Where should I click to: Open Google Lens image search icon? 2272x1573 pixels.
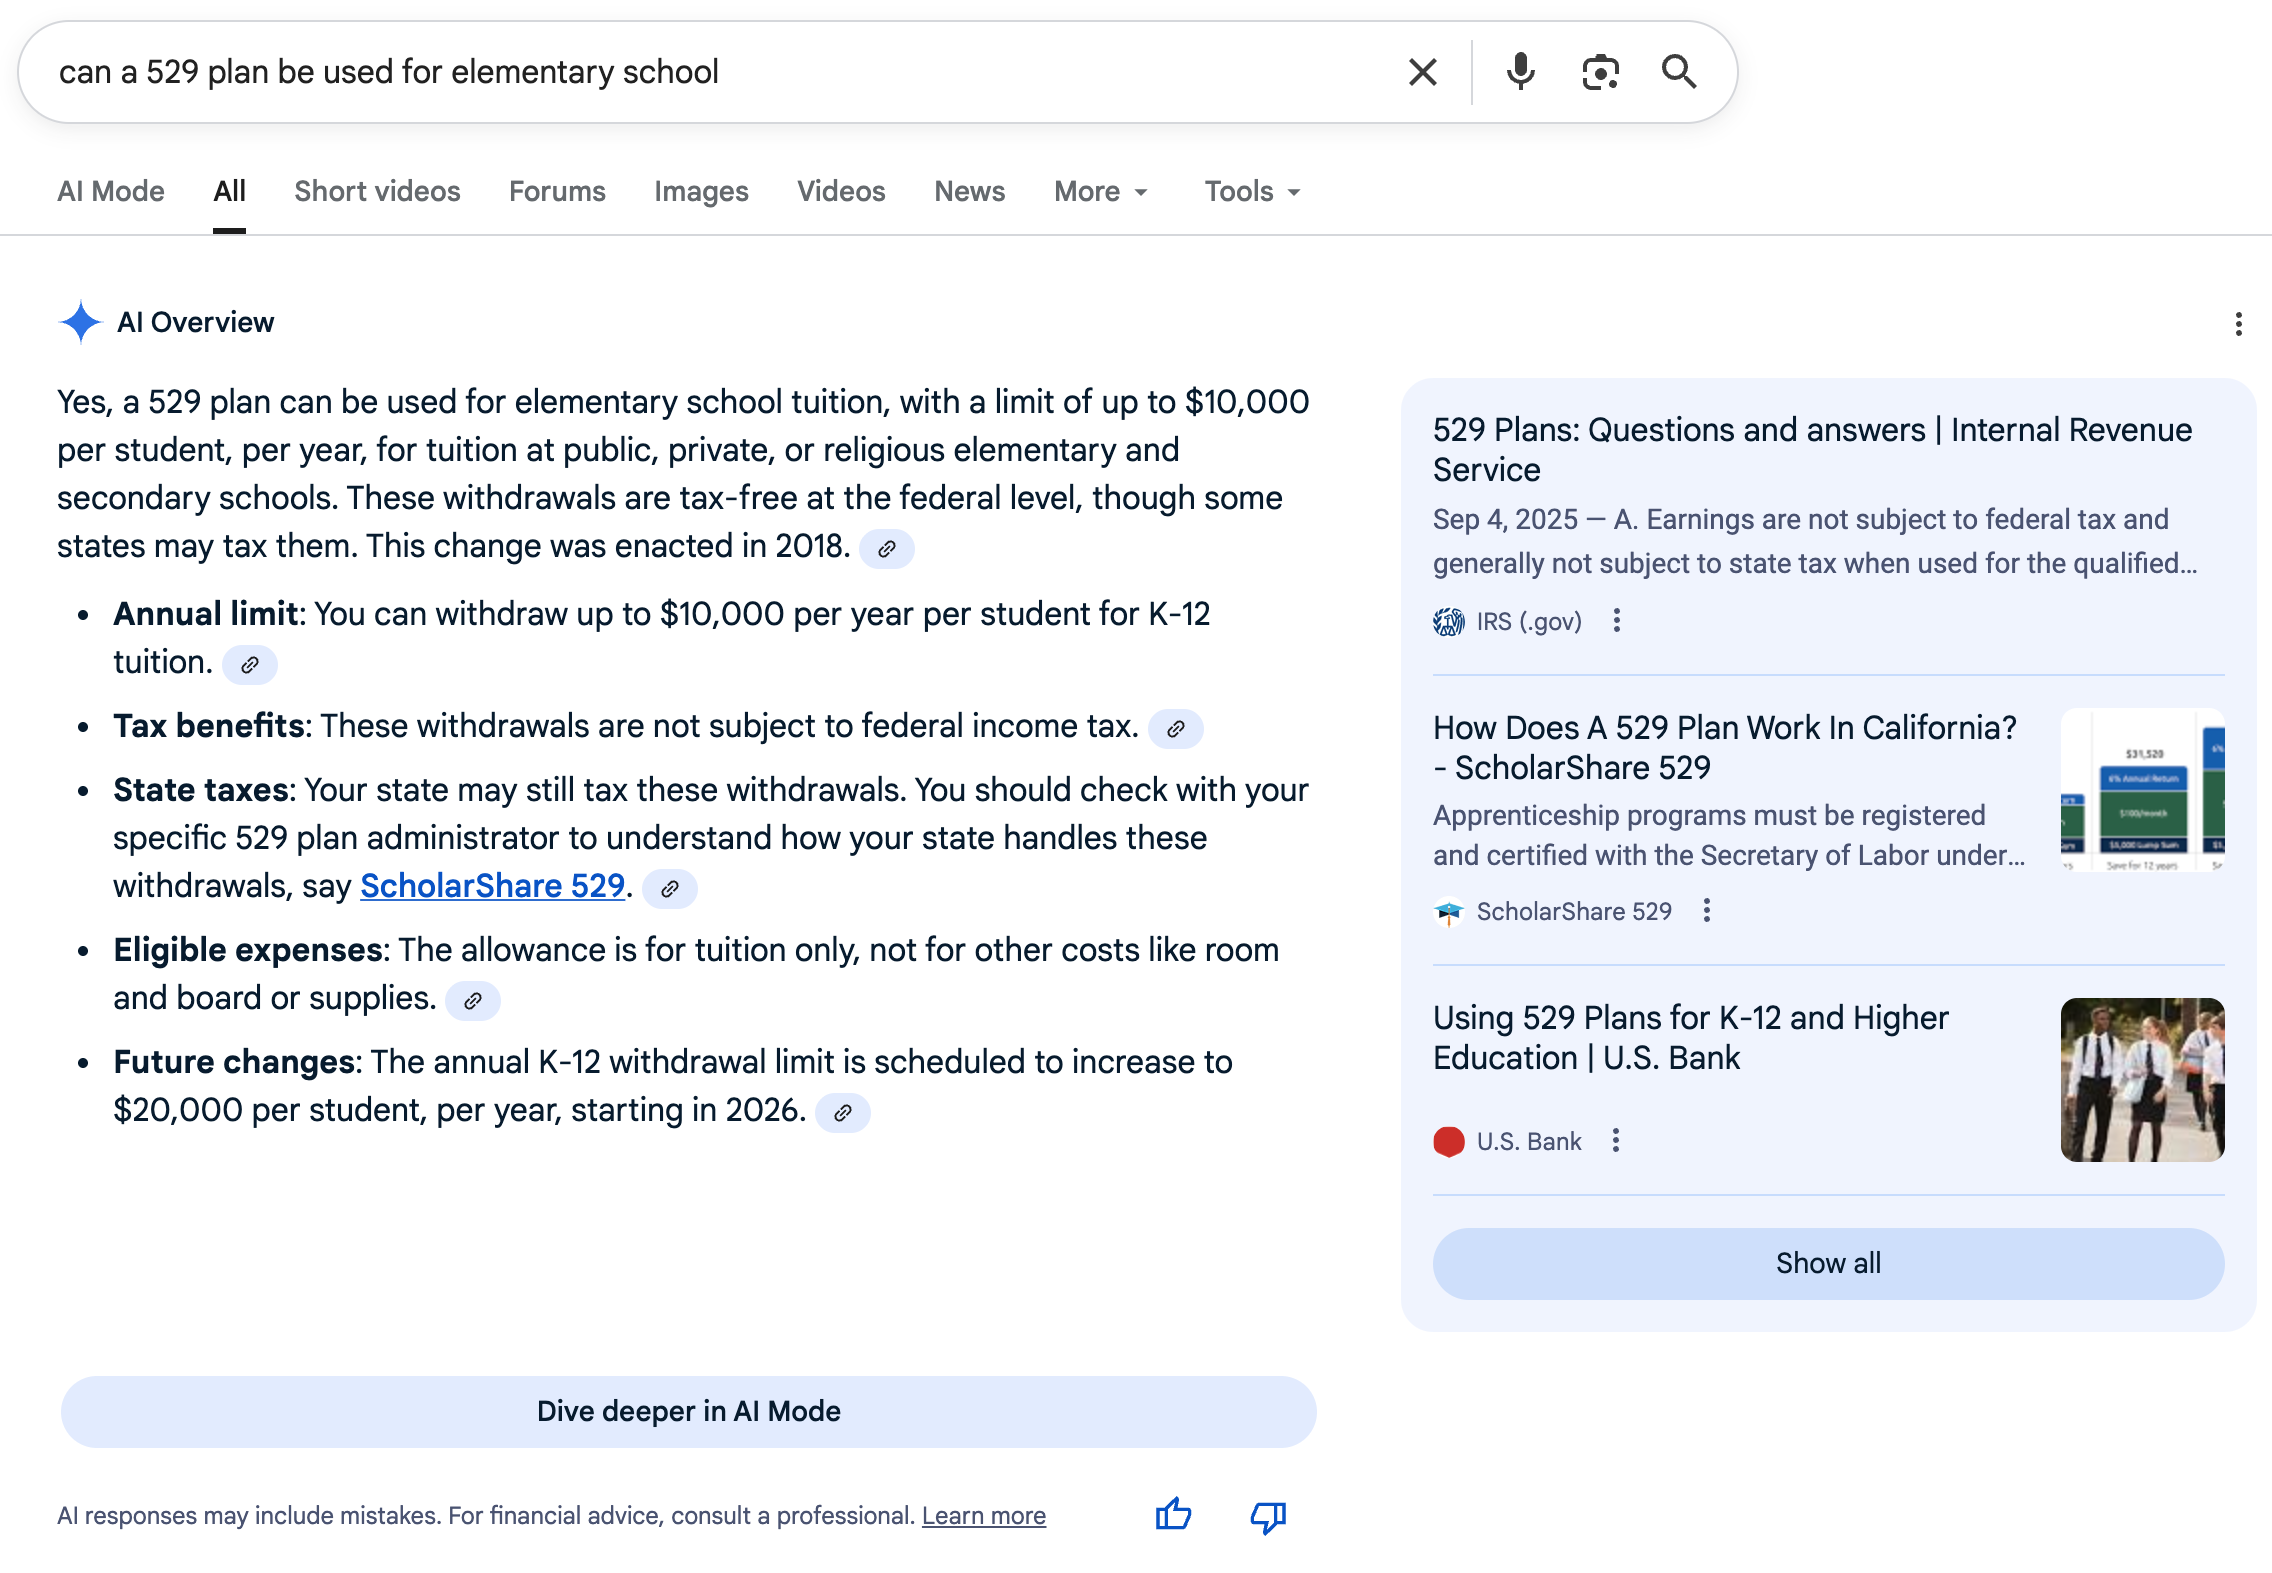pyautogui.click(x=1600, y=72)
